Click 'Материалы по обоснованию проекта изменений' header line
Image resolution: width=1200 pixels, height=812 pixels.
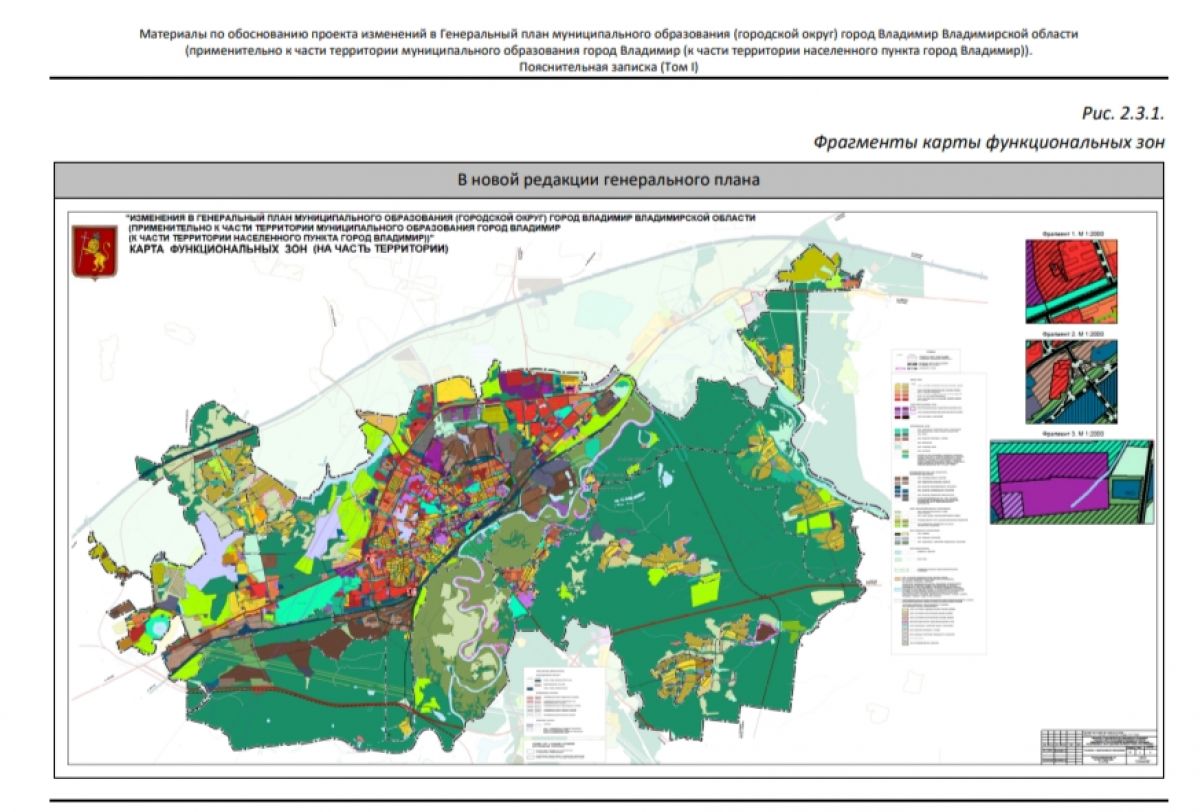click(x=609, y=33)
